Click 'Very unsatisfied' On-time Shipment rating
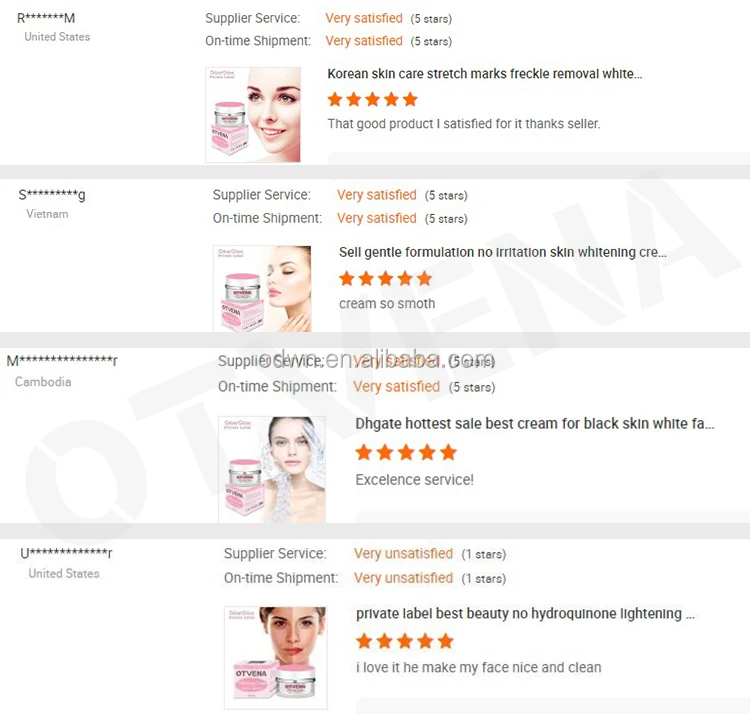Screen dimensions: 750x714 click(403, 578)
